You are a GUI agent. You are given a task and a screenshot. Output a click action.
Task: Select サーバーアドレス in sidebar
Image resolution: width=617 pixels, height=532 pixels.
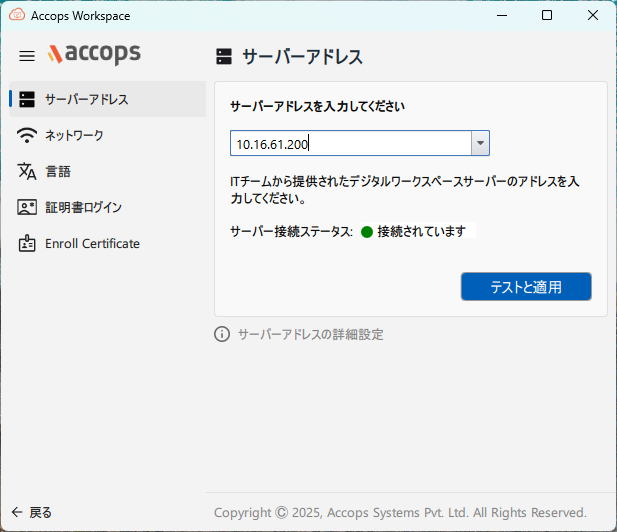click(x=107, y=99)
